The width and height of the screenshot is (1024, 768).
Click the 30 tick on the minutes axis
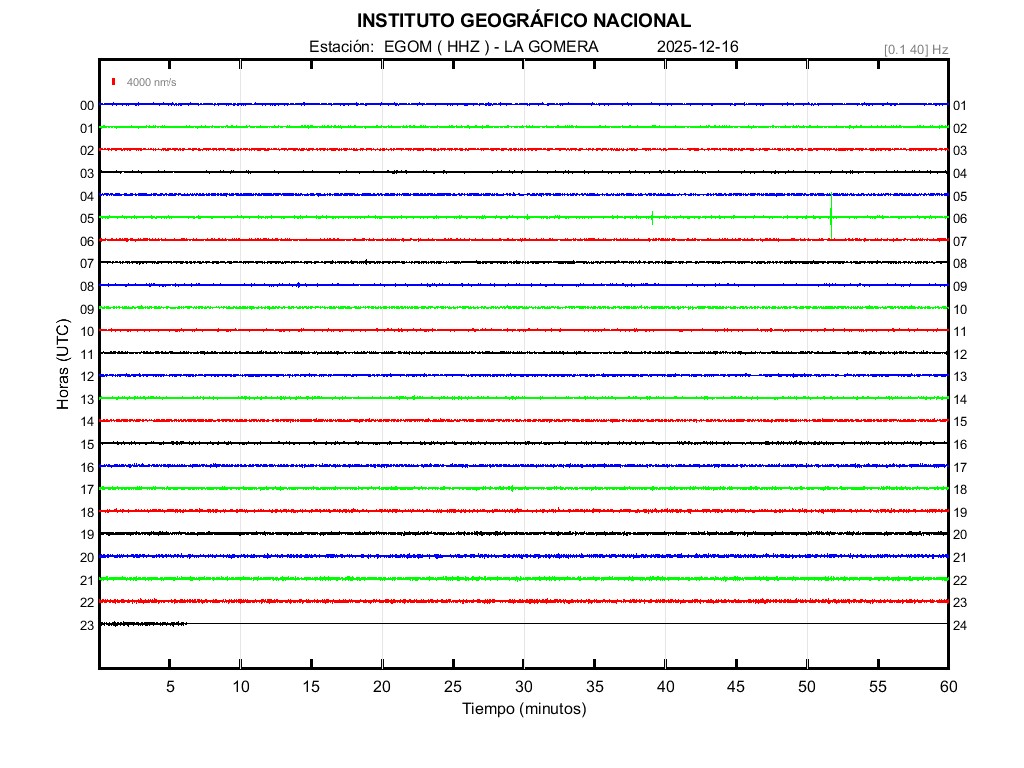tap(524, 687)
